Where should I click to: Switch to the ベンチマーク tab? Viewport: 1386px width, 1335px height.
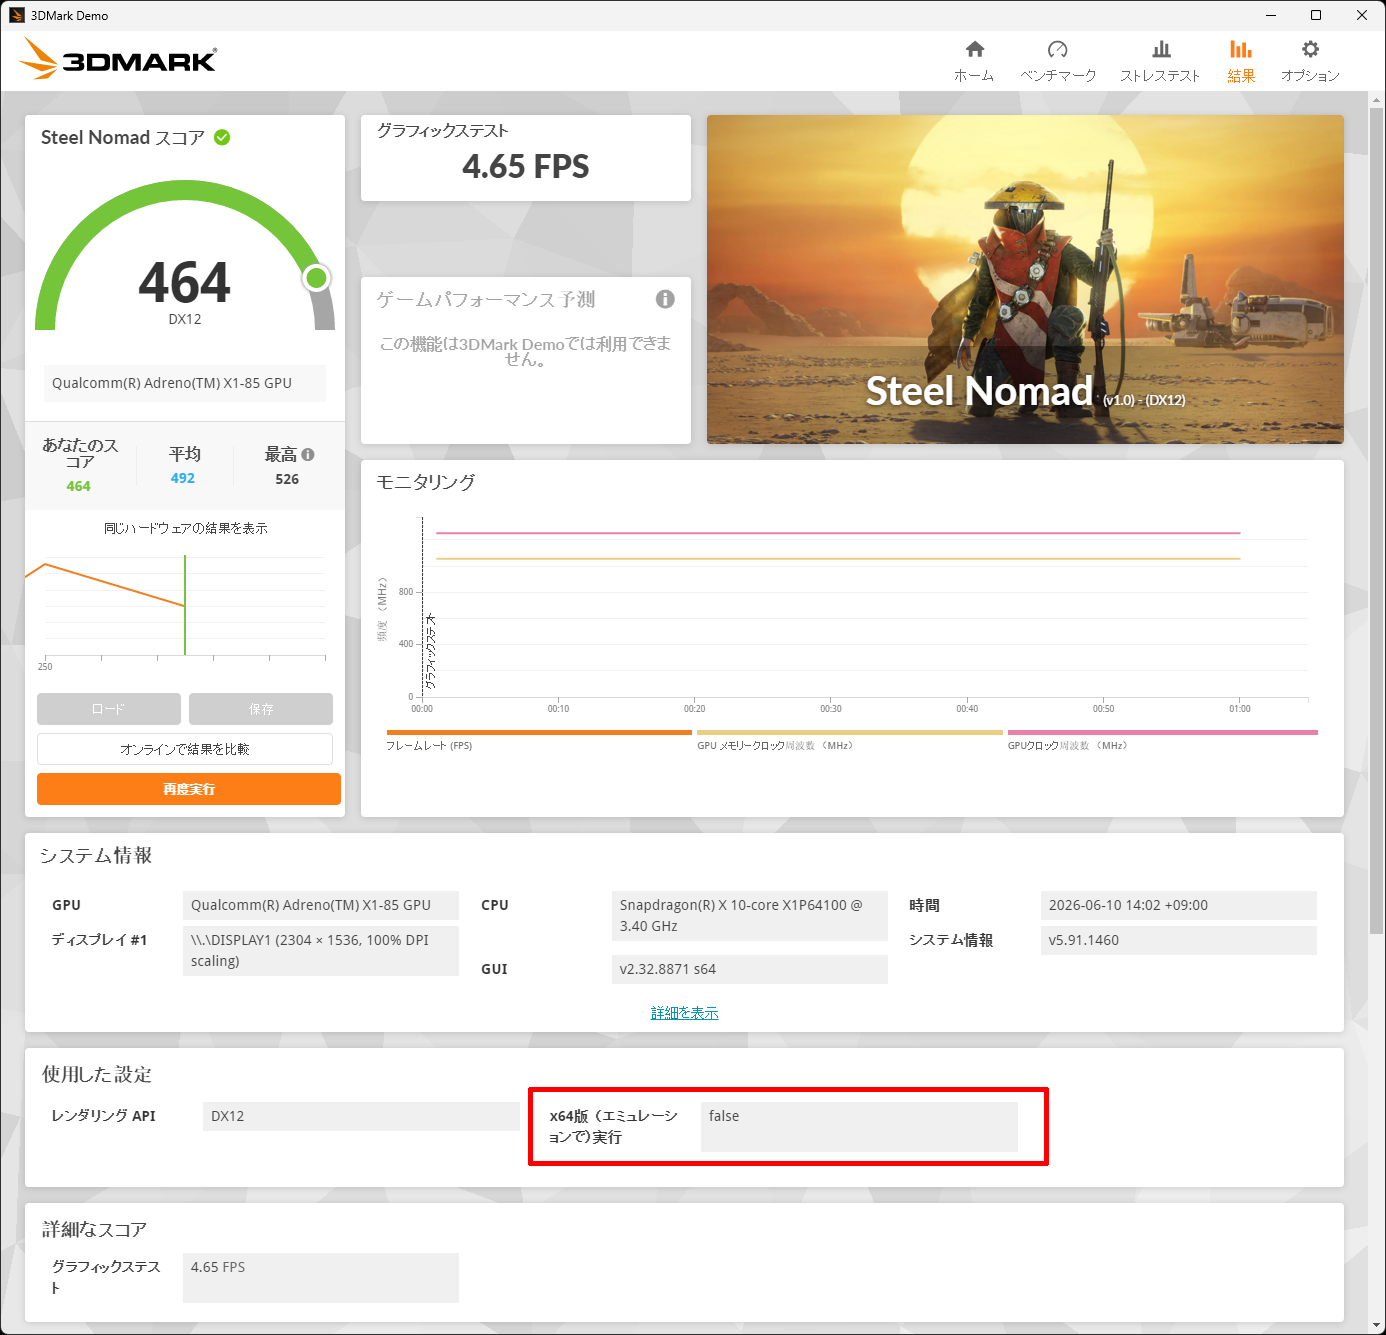(1058, 61)
